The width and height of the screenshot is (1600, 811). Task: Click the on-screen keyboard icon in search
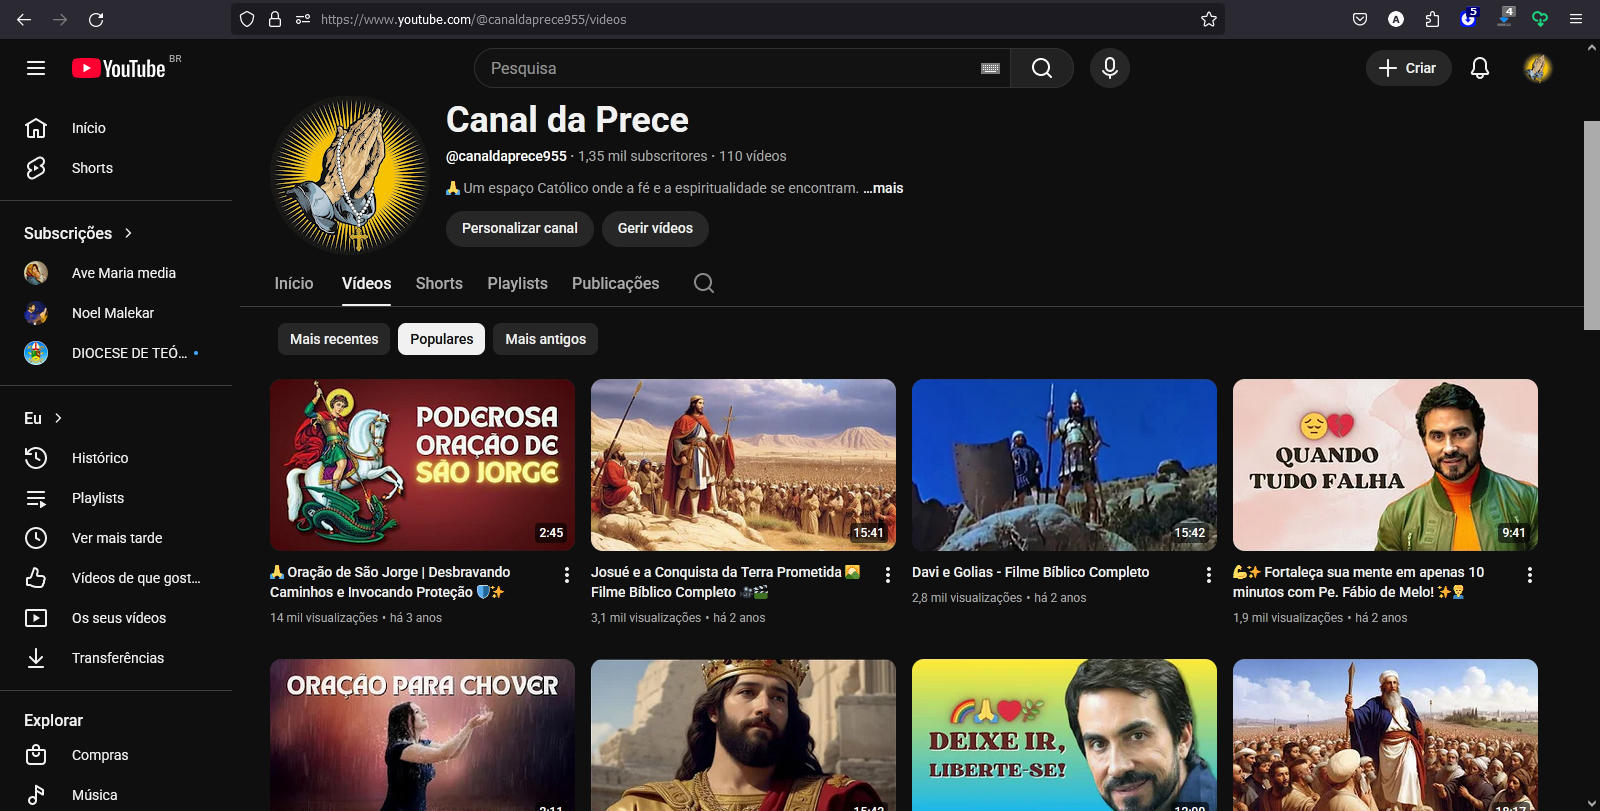990,68
